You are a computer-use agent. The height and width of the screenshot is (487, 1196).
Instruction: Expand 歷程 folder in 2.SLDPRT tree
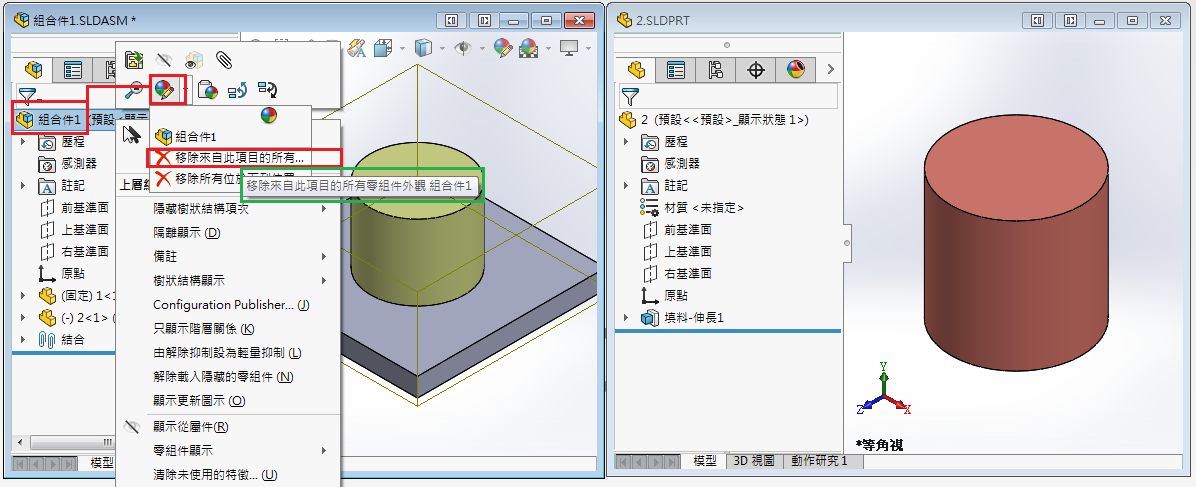(626, 142)
